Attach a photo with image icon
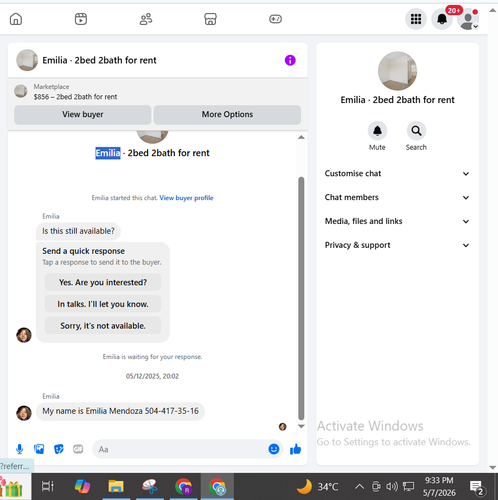Viewport: 498px width, 500px height. (x=39, y=449)
